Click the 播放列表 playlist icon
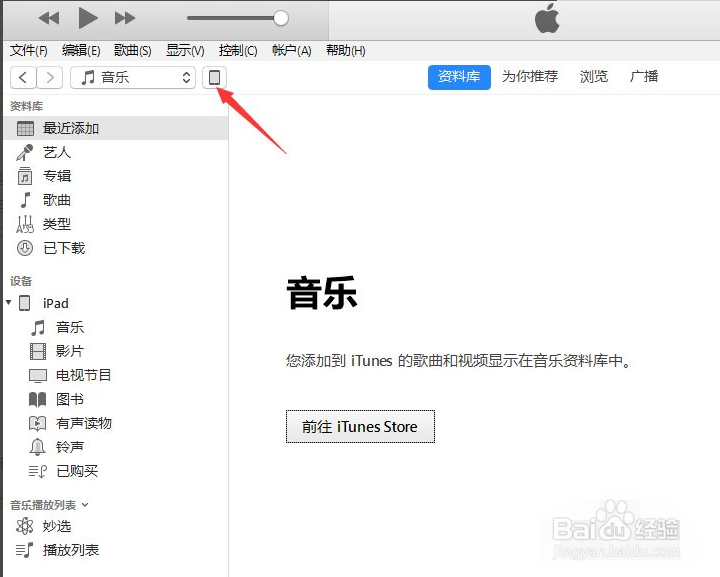The height and width of the screenshot is (577, 720). (x=25, y=550)
